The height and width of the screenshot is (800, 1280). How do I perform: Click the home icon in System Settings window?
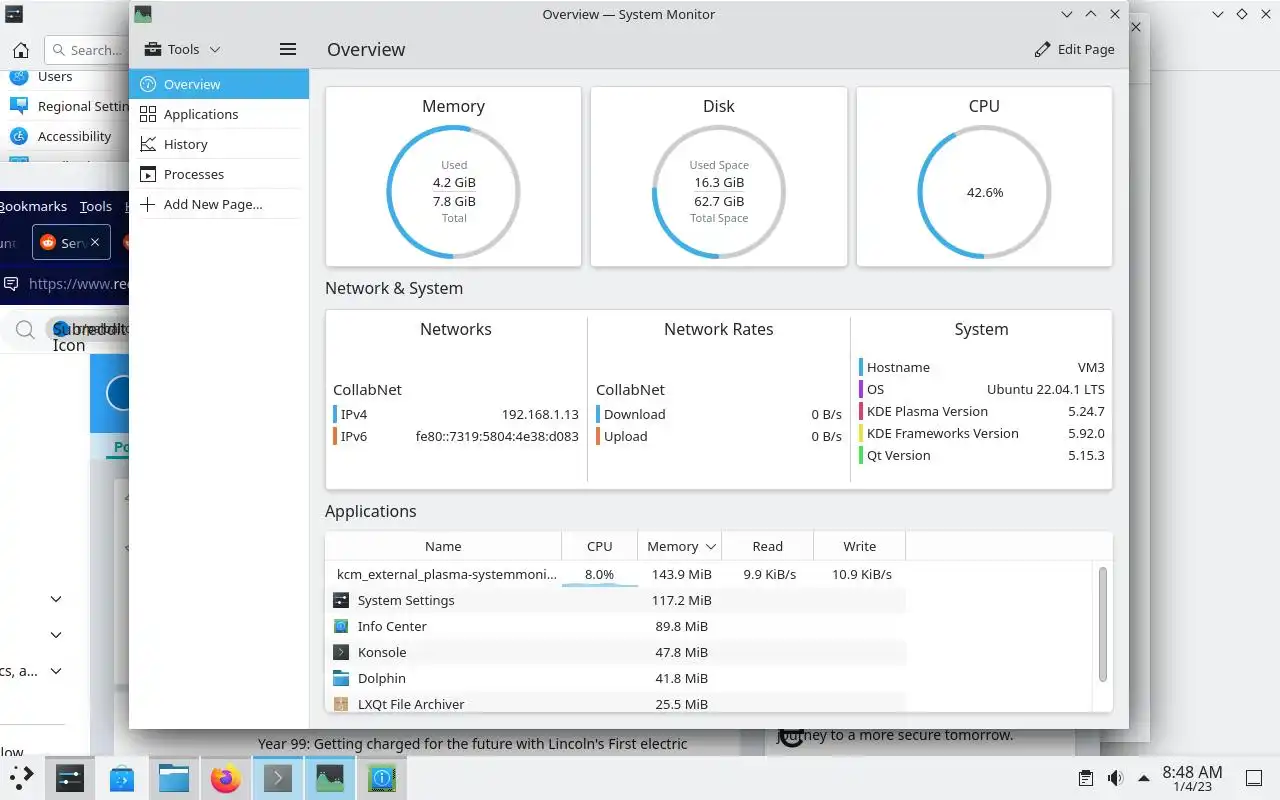pos(21,50)
